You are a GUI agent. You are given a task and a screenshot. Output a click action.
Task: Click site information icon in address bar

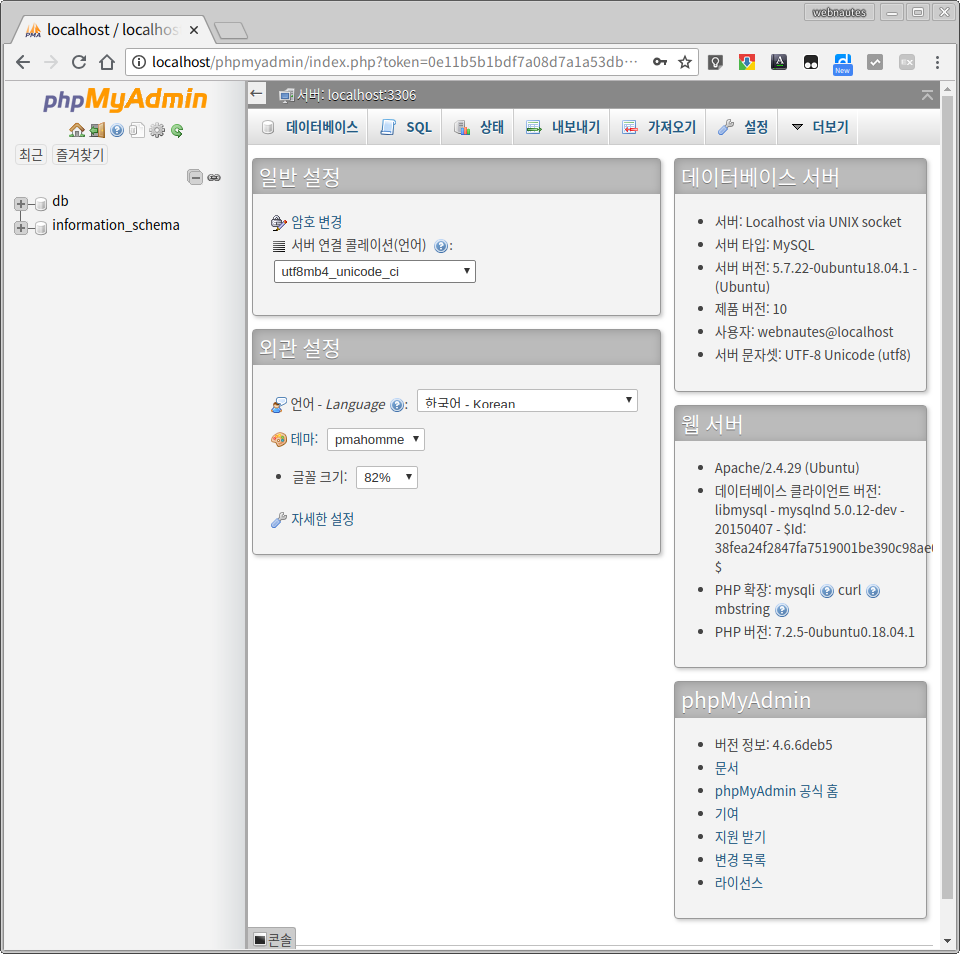click(139, 62)
